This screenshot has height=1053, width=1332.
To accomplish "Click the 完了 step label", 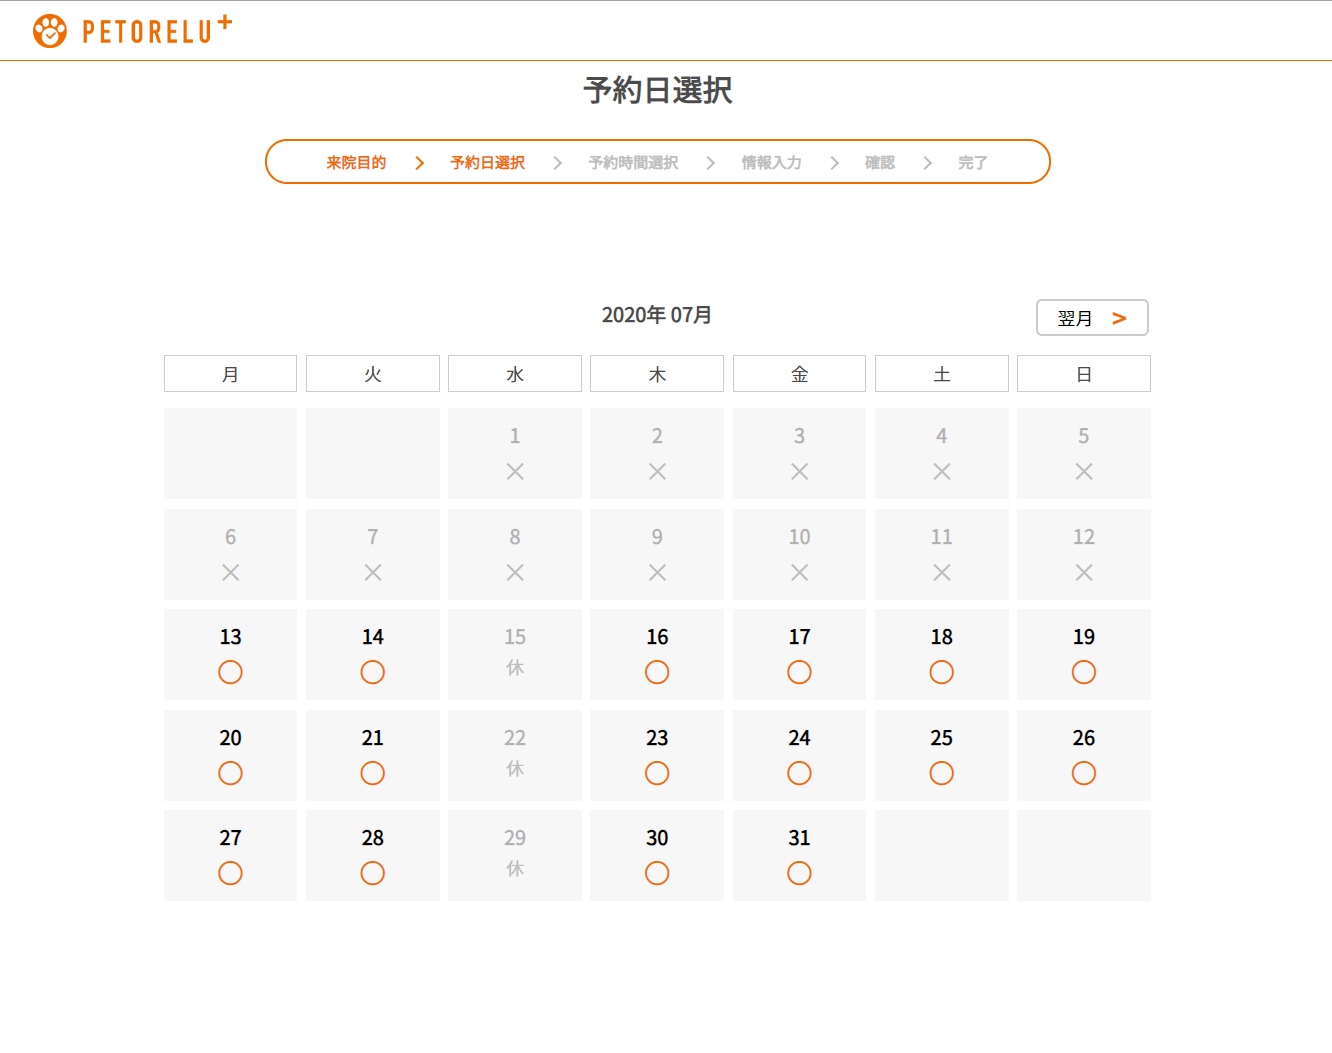I will (973, 162).
